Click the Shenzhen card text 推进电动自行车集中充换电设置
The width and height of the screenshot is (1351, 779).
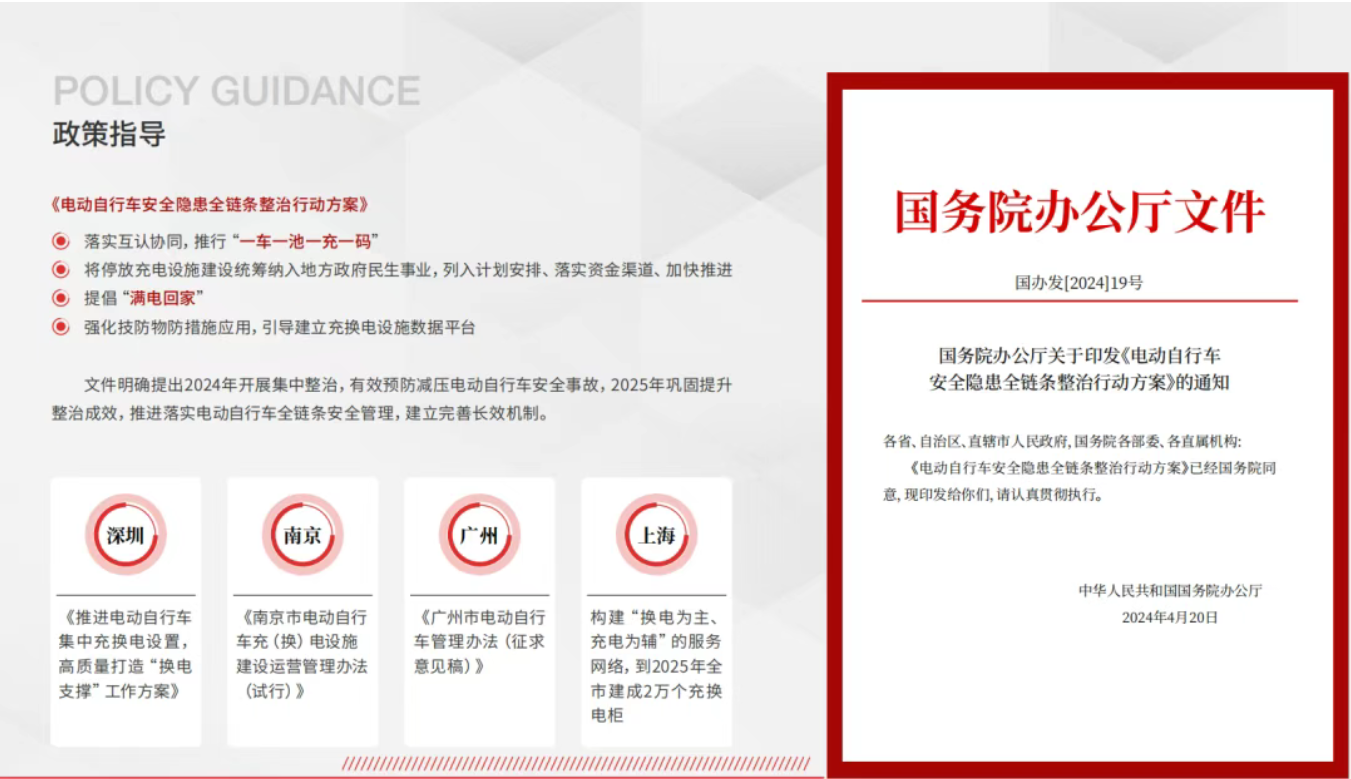coord(125,654)
